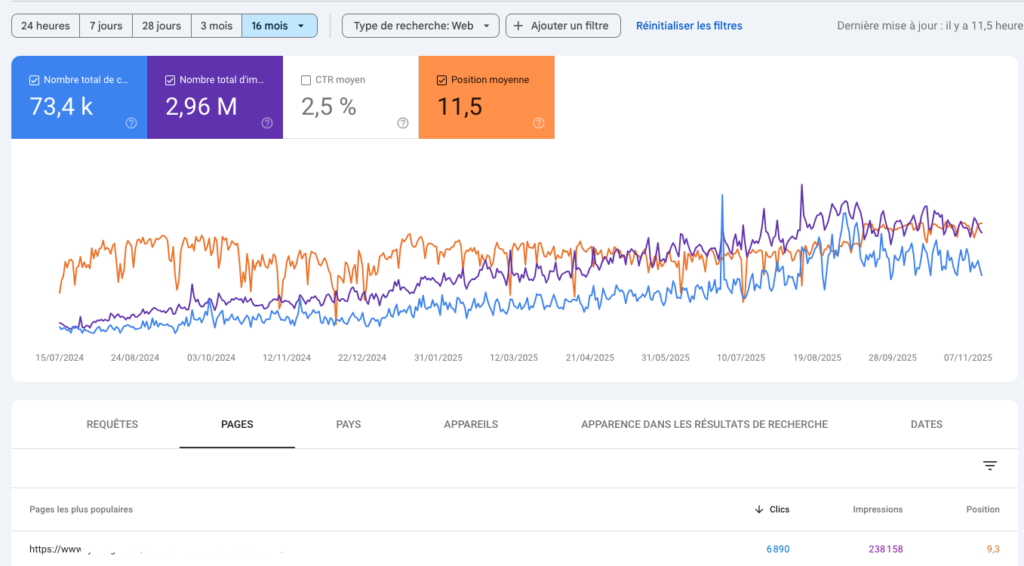Open Type de recherche: Web dropdown
The width and height of the screenshot is (1024, 566).
(420, 26)
